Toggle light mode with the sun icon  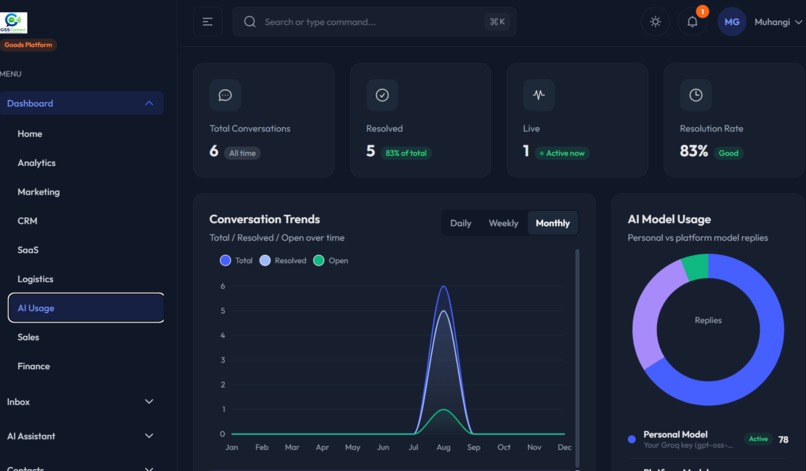655,22
